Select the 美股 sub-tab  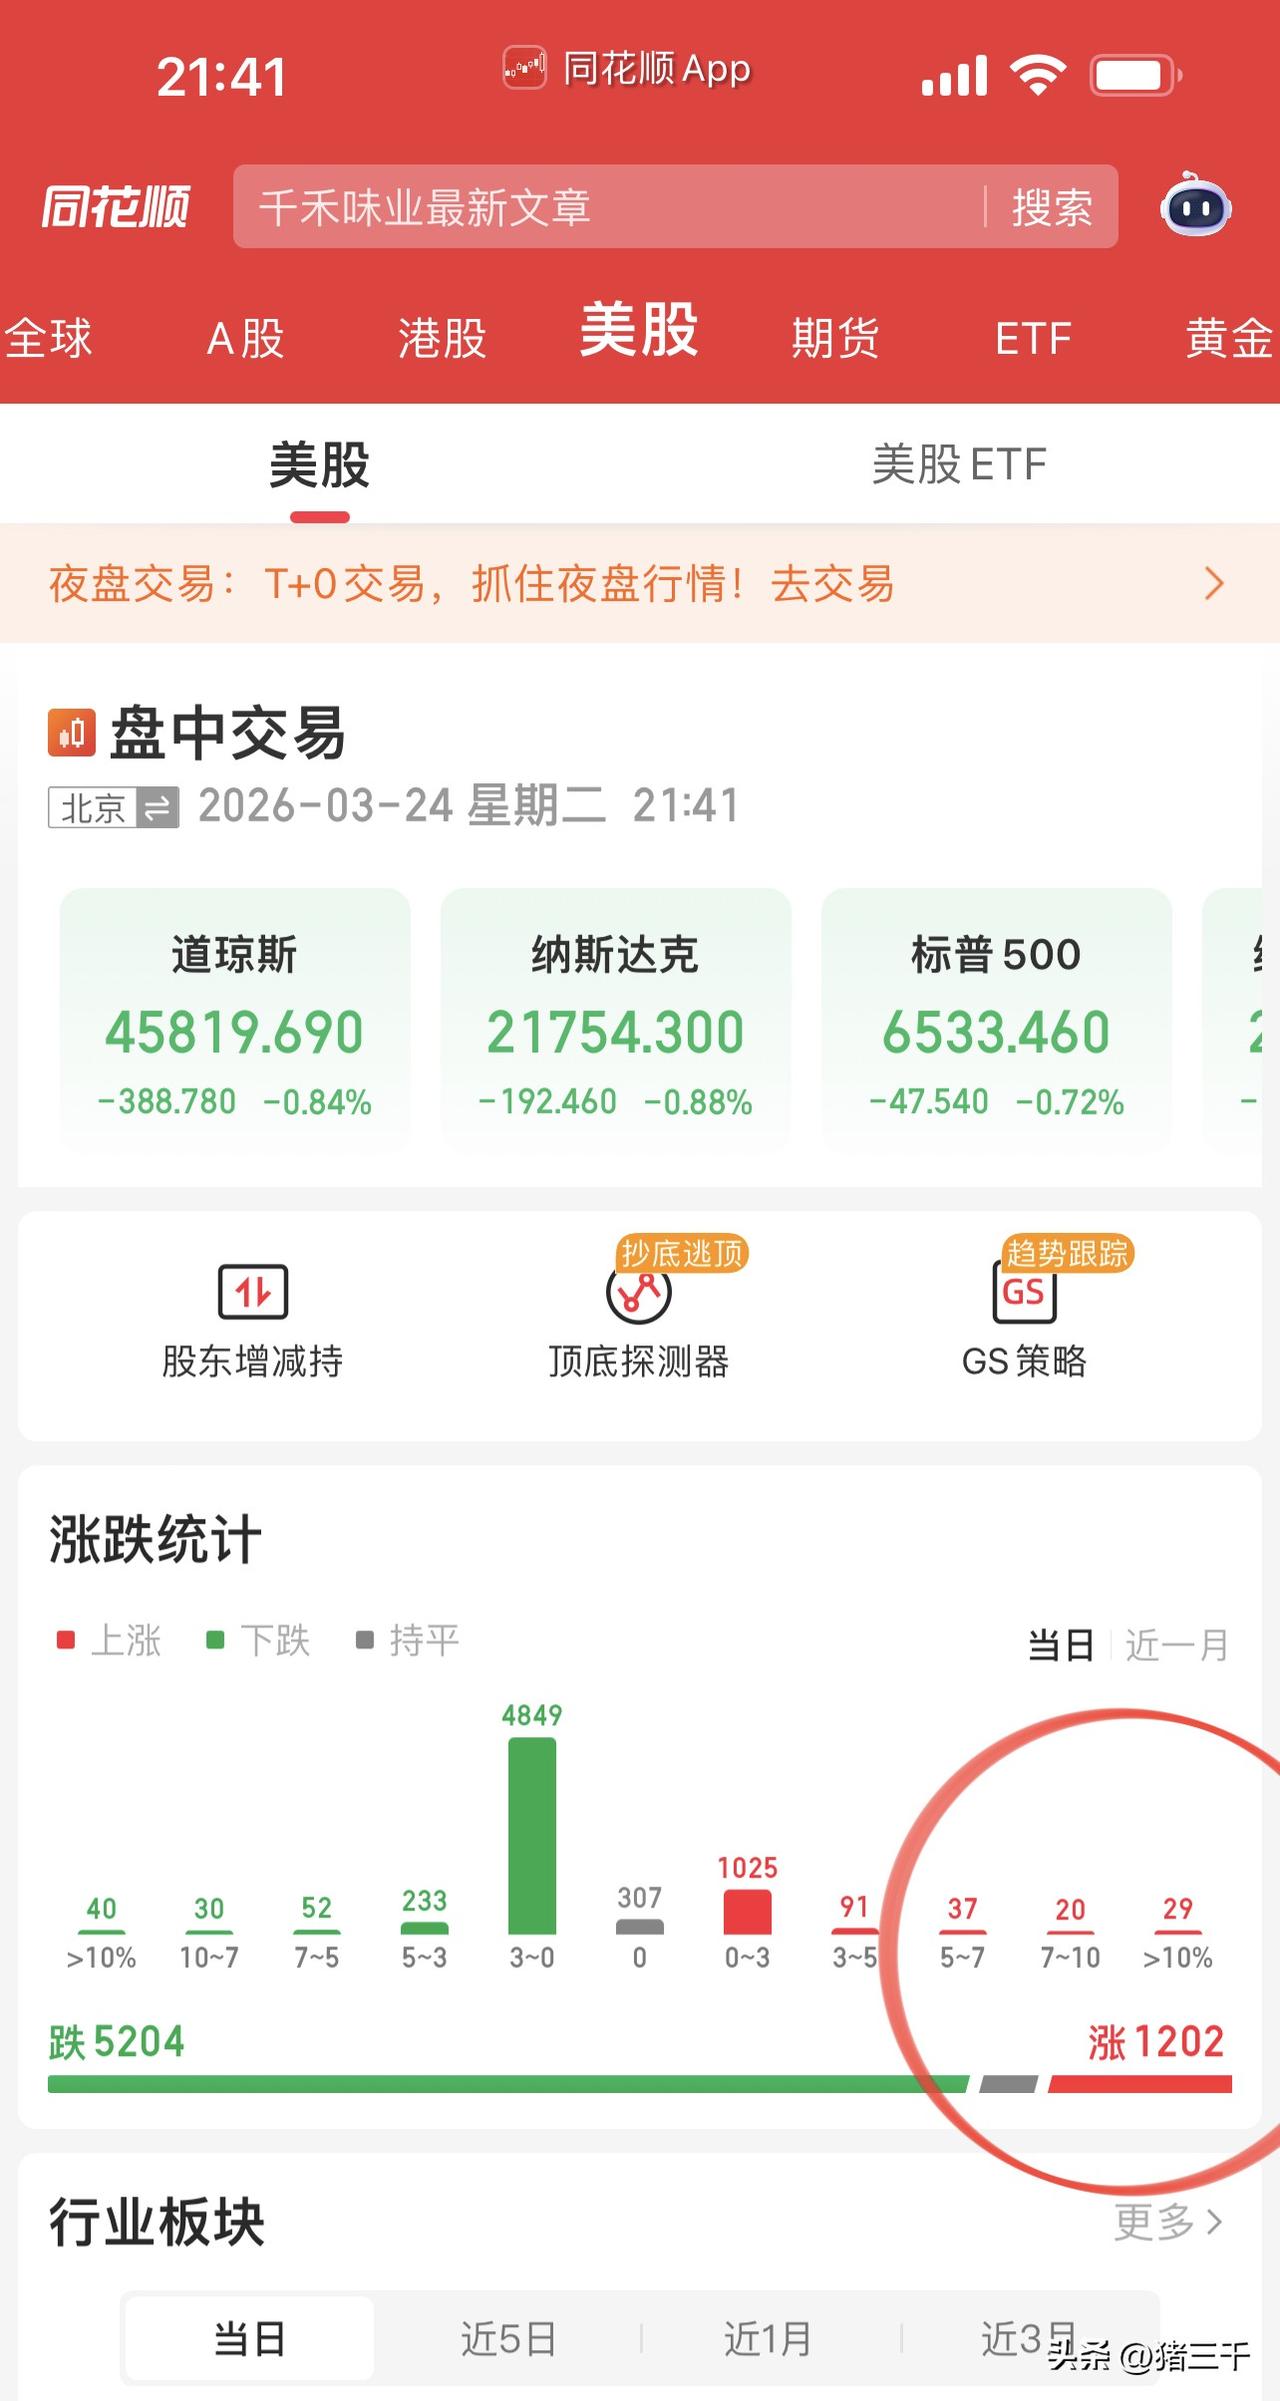click(x=320, y=465)
